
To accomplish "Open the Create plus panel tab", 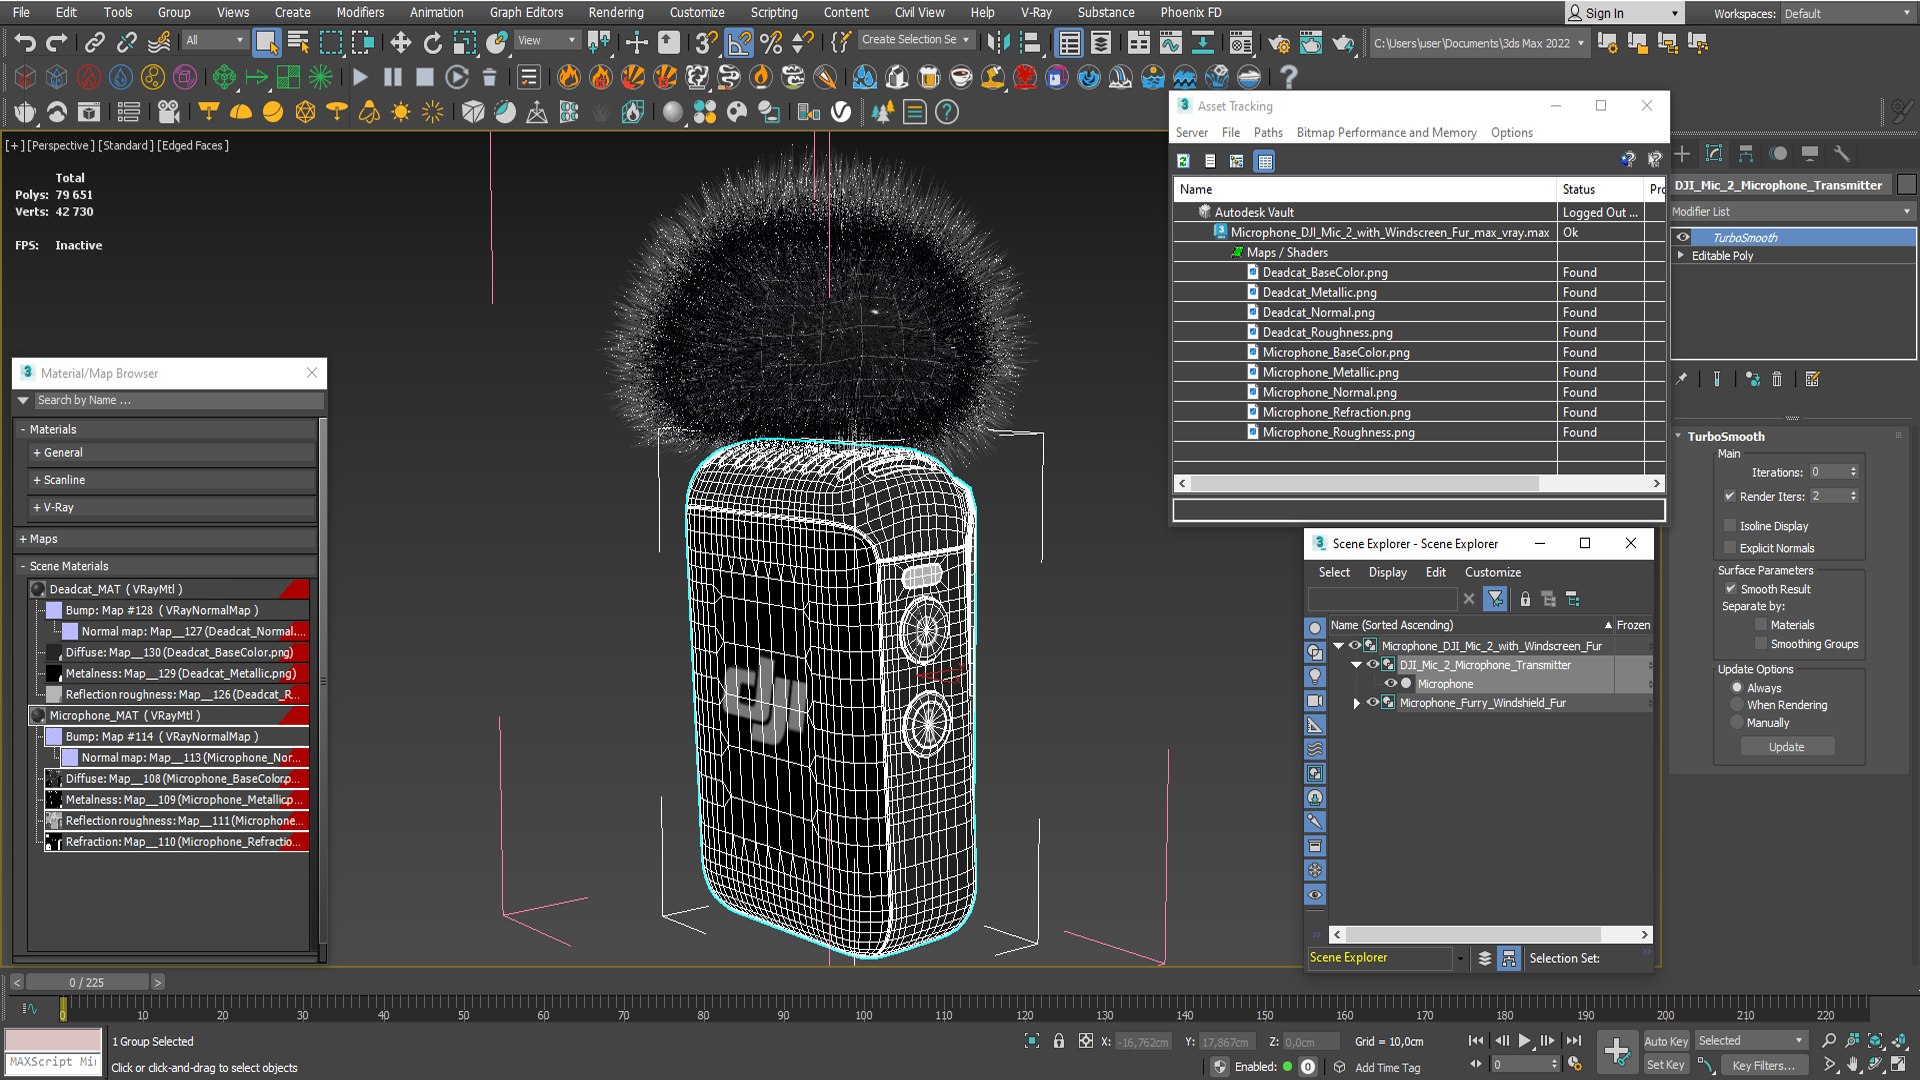I will [1682, 154].
